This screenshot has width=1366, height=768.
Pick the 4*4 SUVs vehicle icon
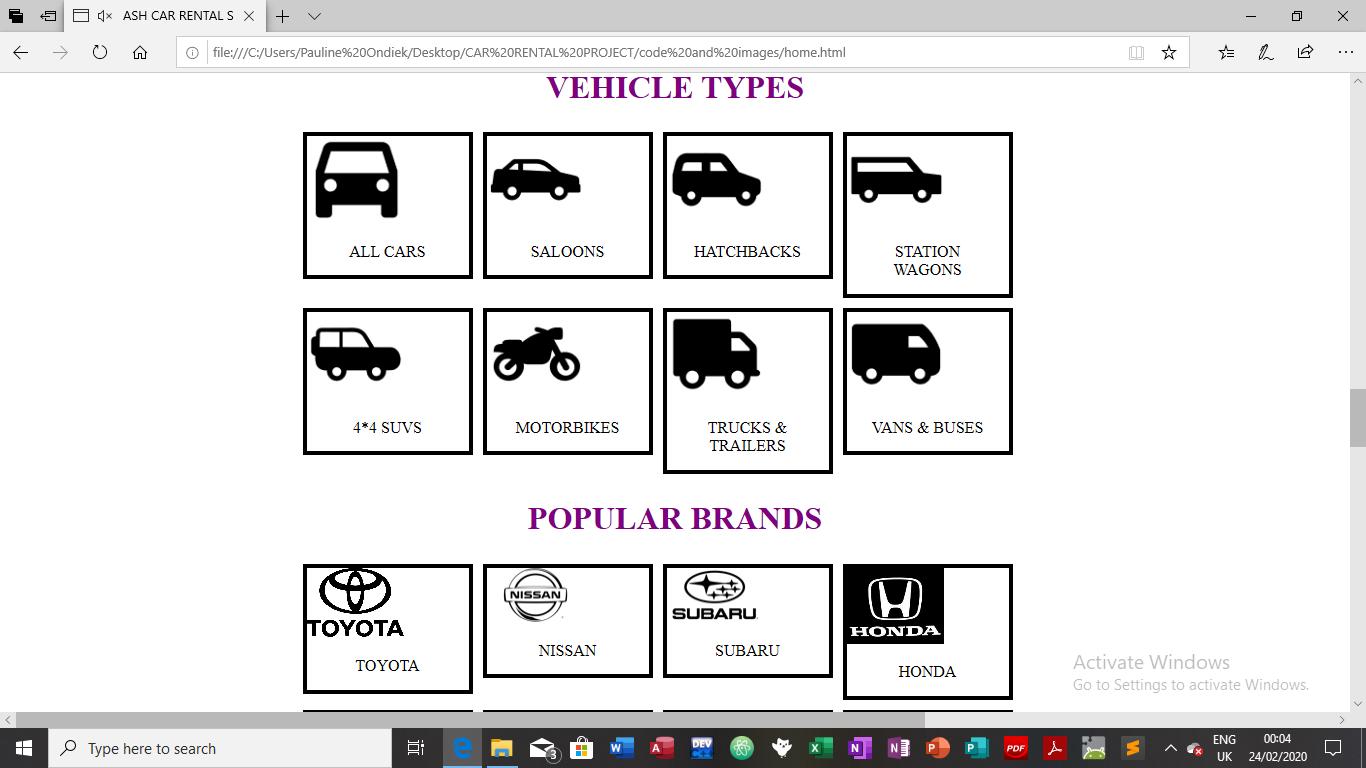click(x=356, y=355)
